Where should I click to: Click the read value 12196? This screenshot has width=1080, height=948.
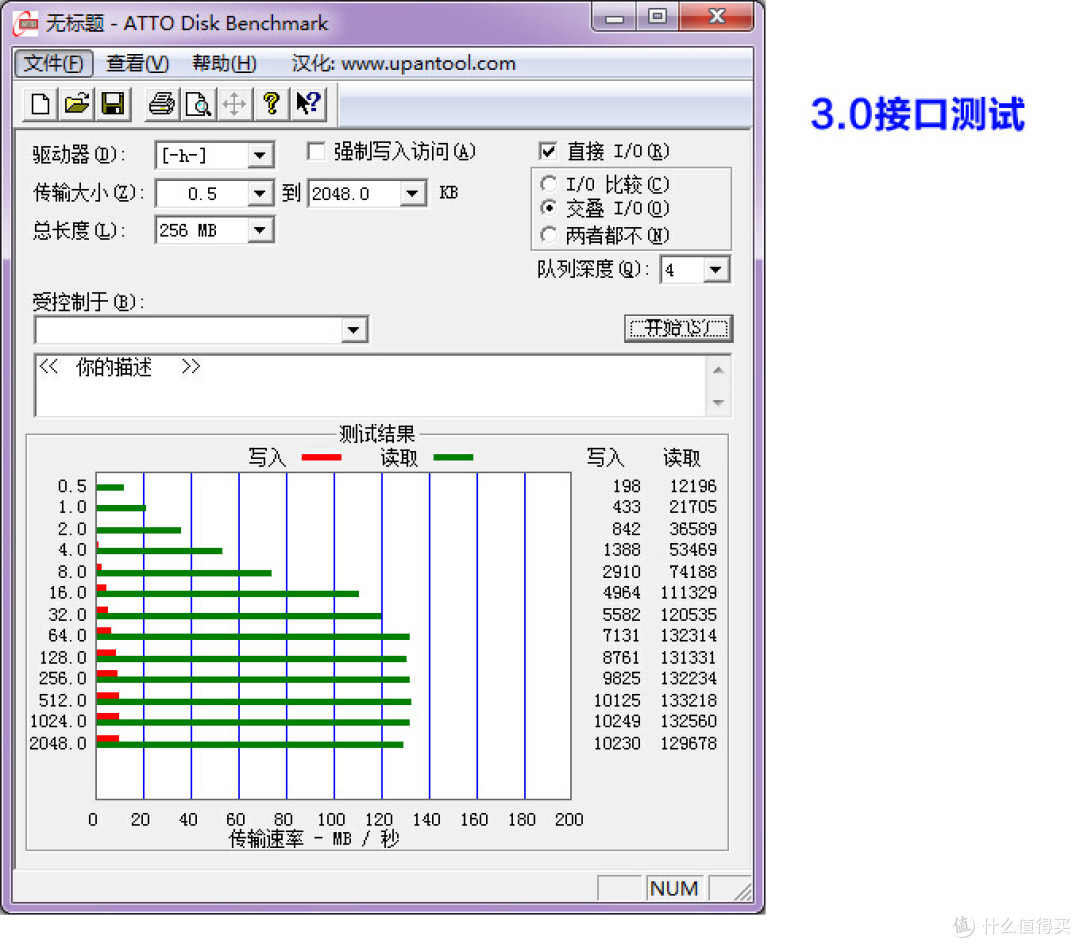click(693, 486)
